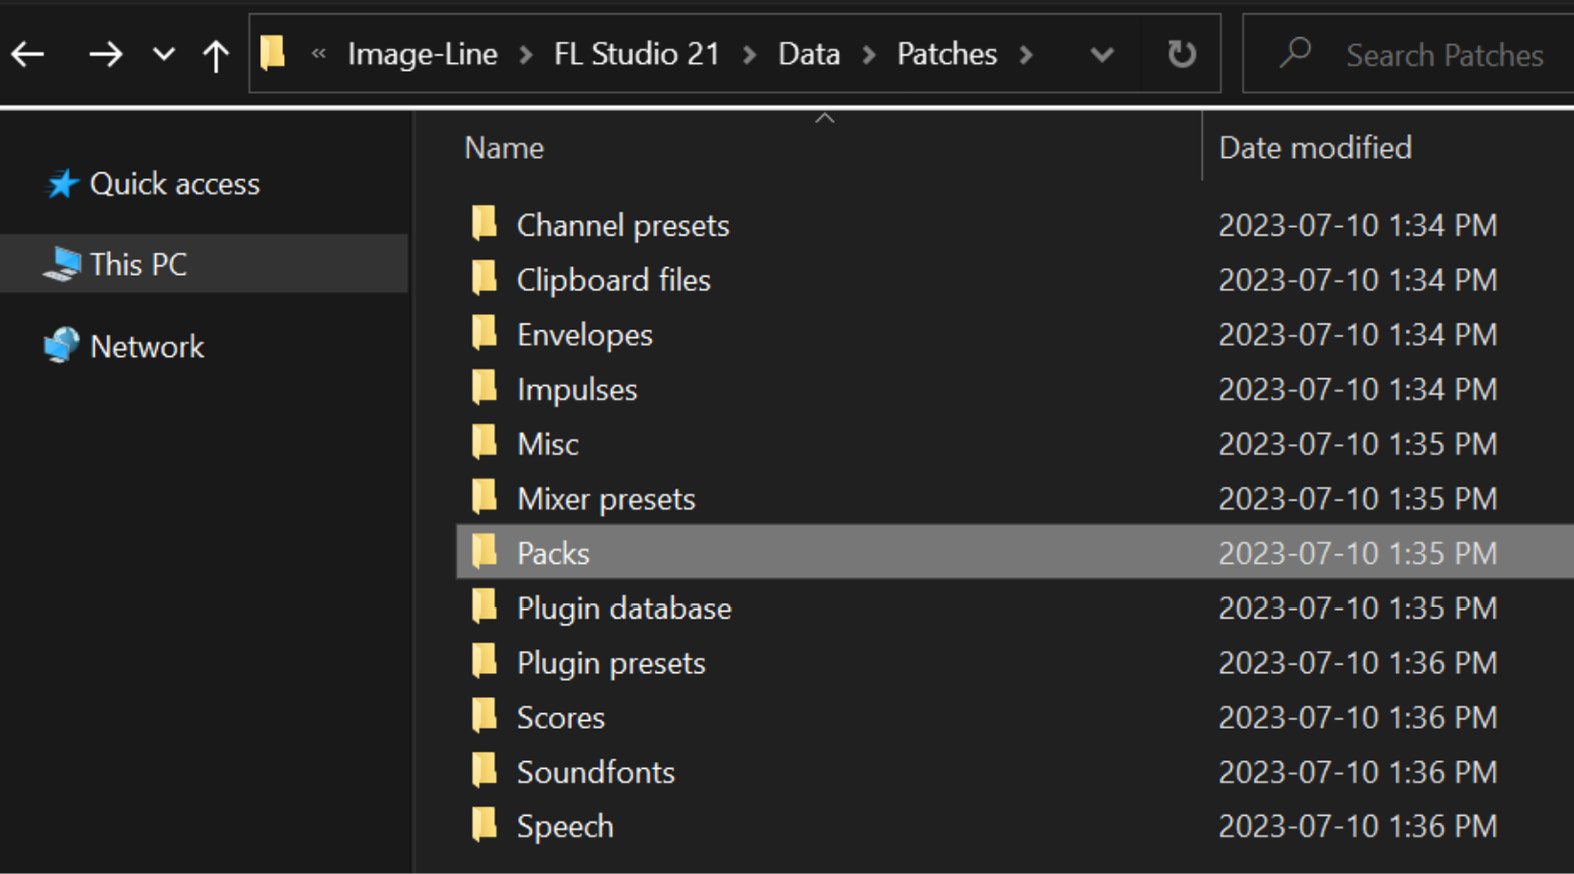Click the date modified of Envelopes
Image resolution: width=1574 pixels, height=874 pixels.
(1358, 335)
